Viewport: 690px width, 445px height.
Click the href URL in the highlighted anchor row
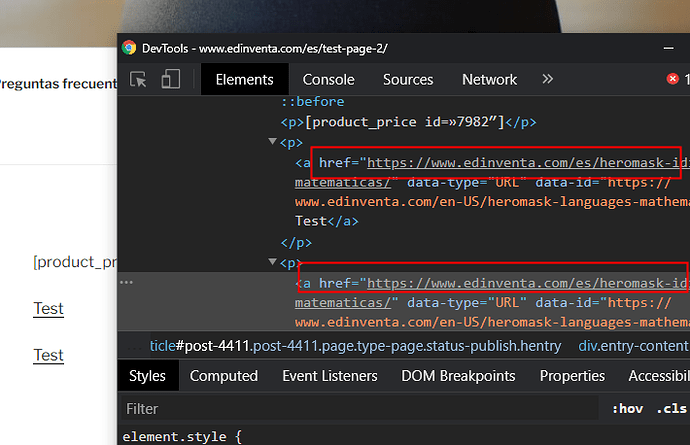pyautogui.click(x=528, y=283)
